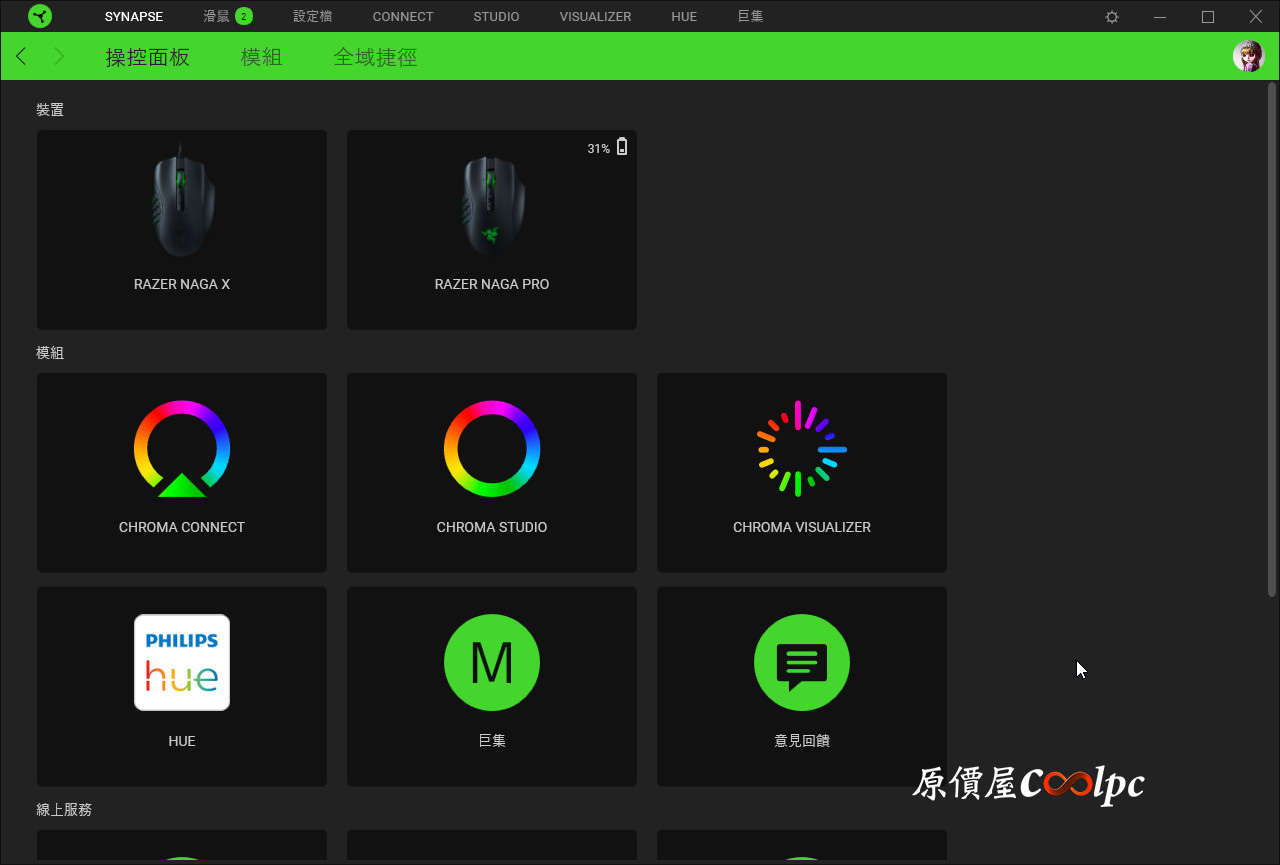Click the 裝置 section heading

click(50, 110)
